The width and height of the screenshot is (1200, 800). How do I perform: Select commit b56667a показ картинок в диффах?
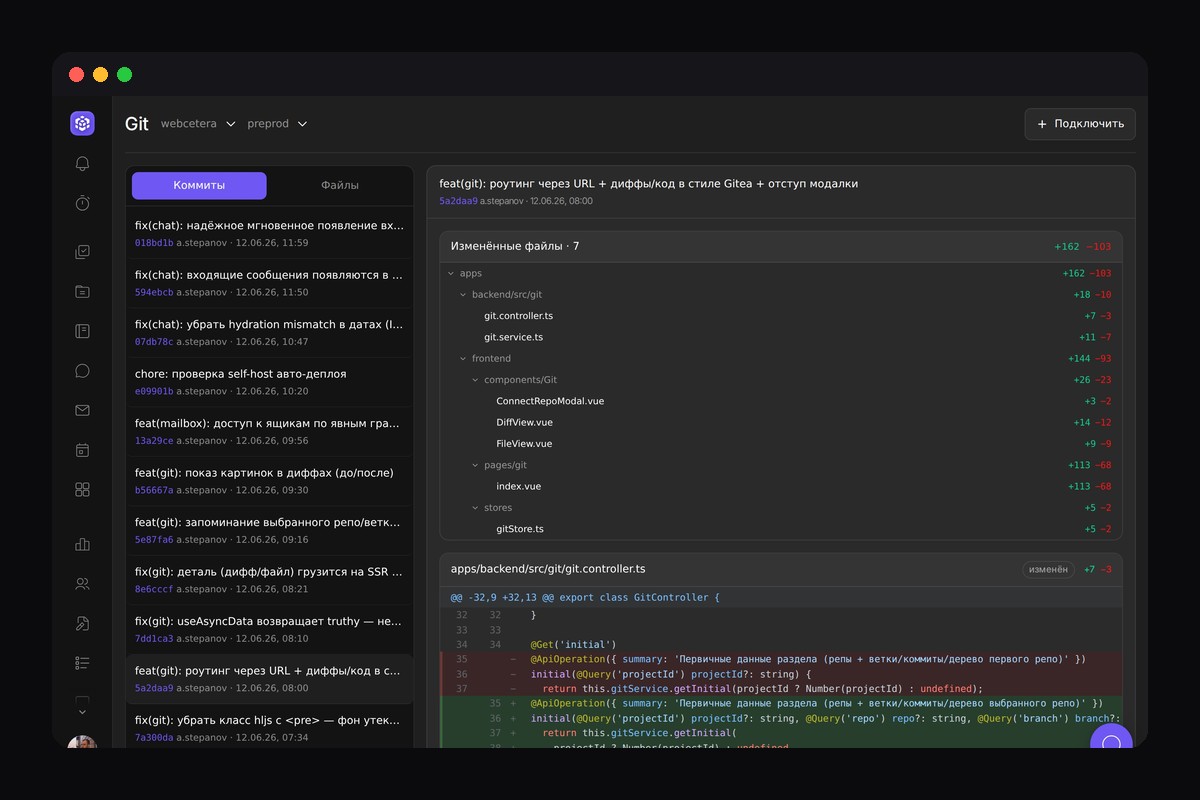pos(270,481)
